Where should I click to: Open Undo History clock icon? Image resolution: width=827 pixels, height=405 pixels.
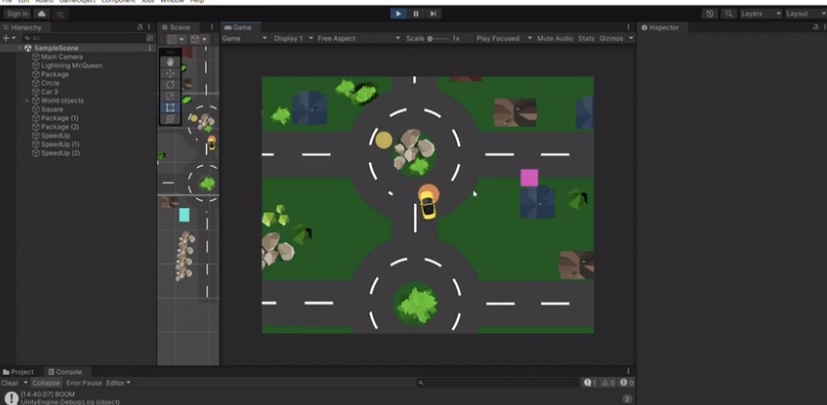tap(710, 14)
